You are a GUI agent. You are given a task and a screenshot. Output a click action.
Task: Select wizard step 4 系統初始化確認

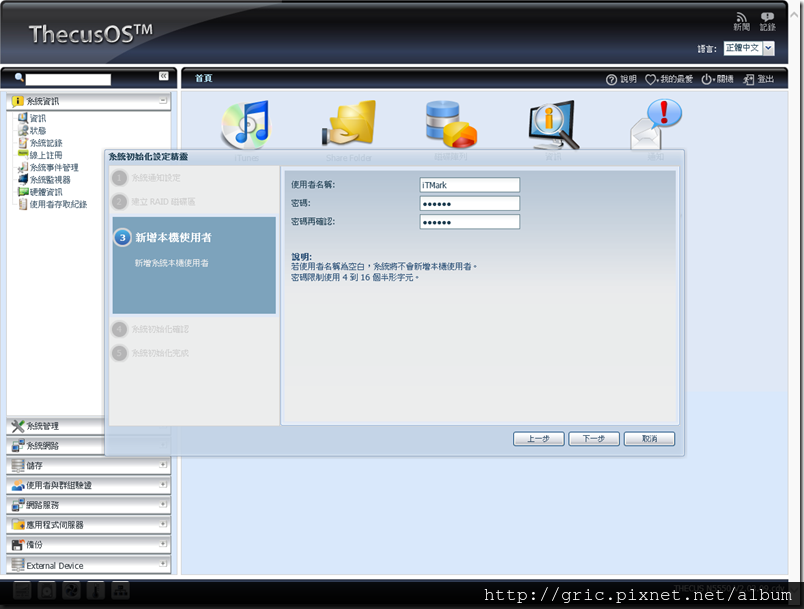tap(150, 329)
